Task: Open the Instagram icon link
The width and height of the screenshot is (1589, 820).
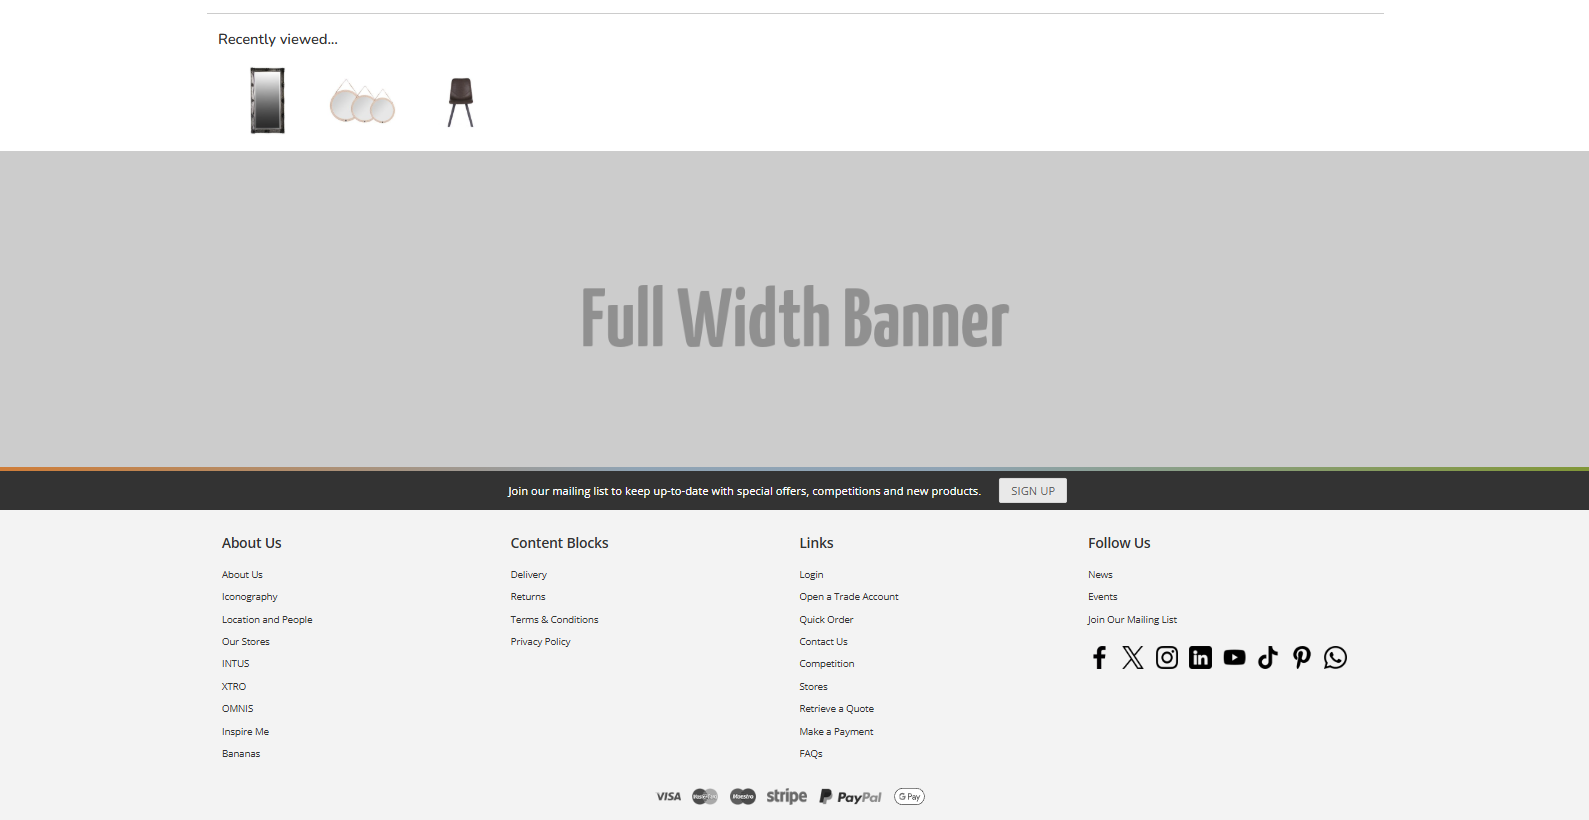Action: click(1166, 657)
